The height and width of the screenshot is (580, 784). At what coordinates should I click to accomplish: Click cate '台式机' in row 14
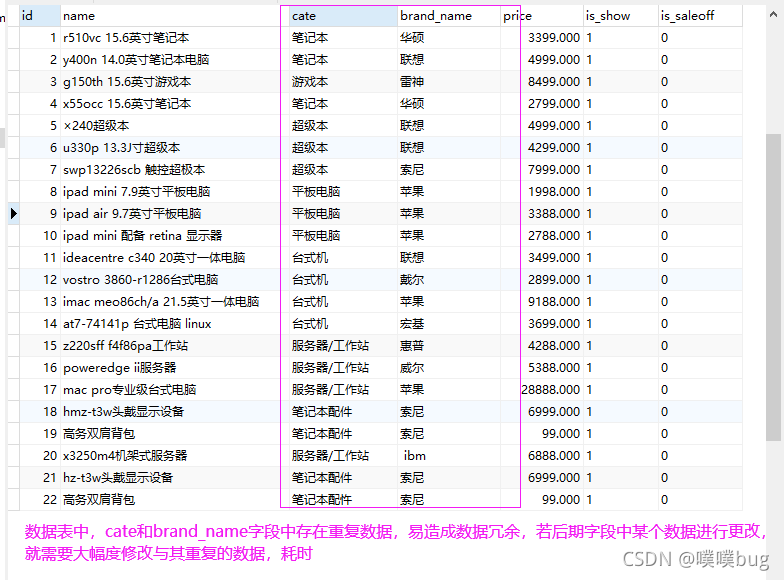(x=343, y=324)
